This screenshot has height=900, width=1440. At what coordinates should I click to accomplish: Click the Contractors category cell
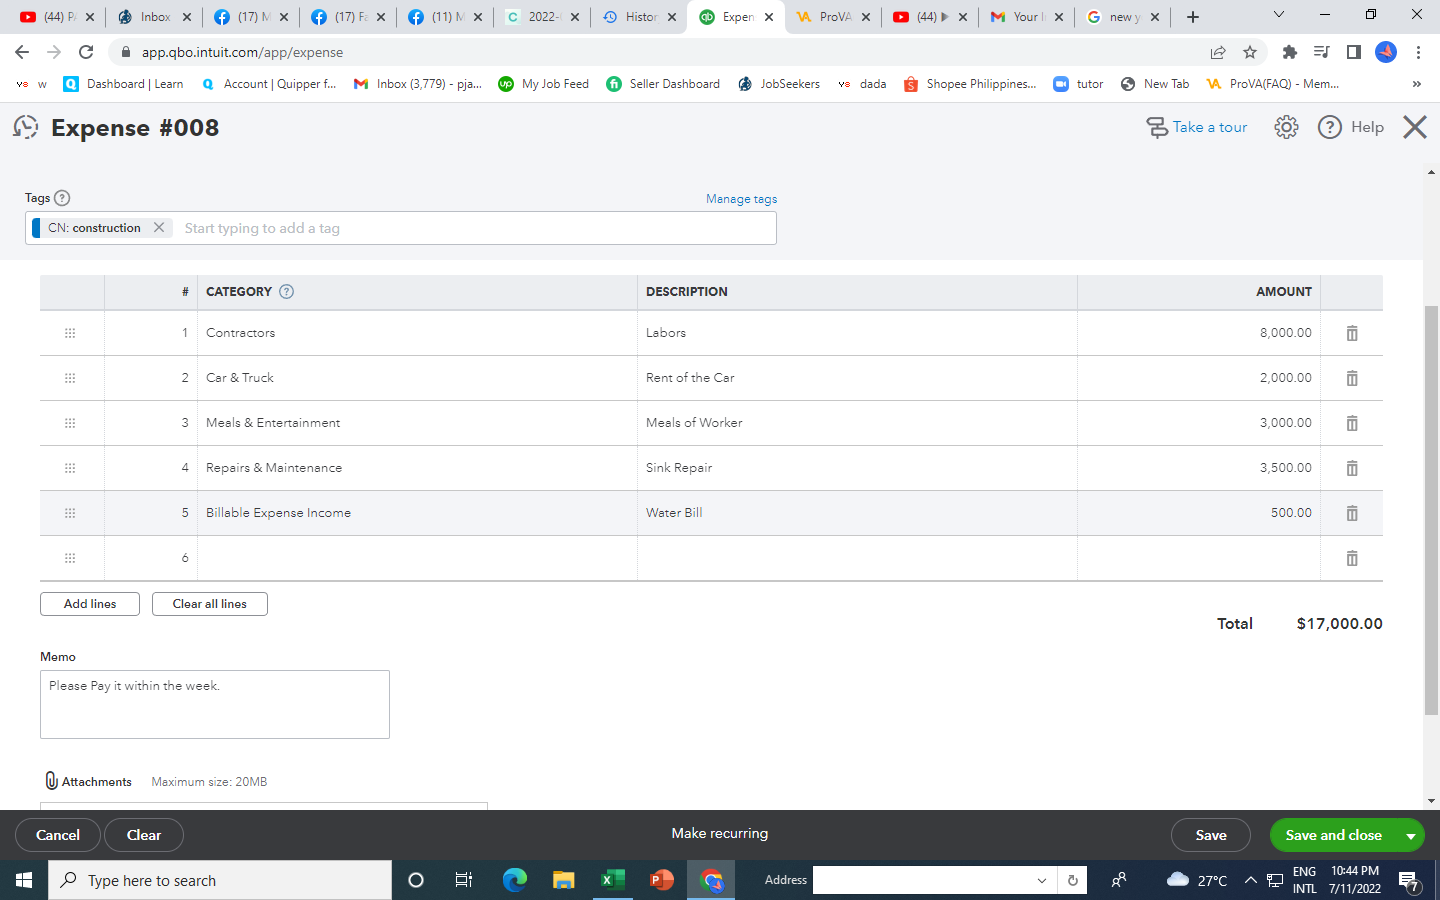417,333
